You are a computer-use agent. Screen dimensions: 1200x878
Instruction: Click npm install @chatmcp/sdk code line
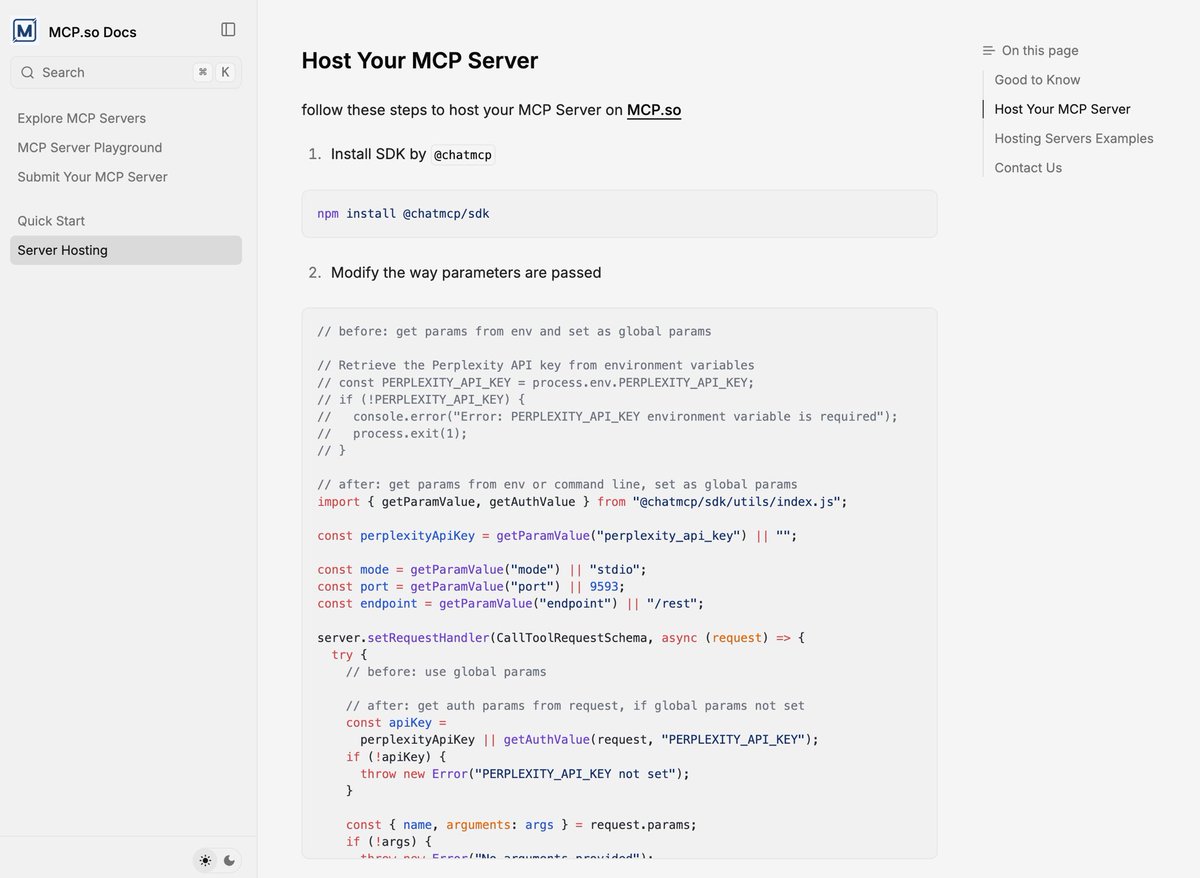(x=403, y=214)
